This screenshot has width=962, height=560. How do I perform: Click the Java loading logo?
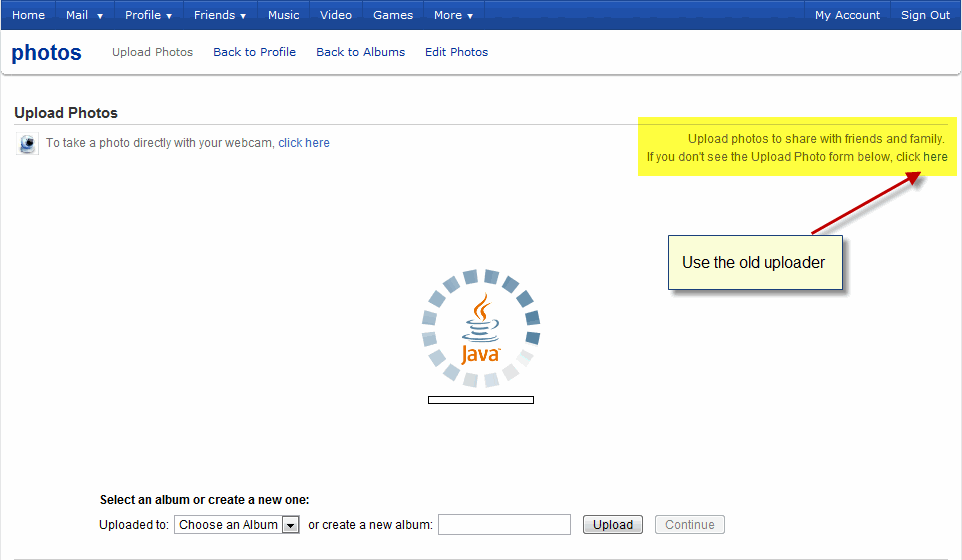point(480,328)
